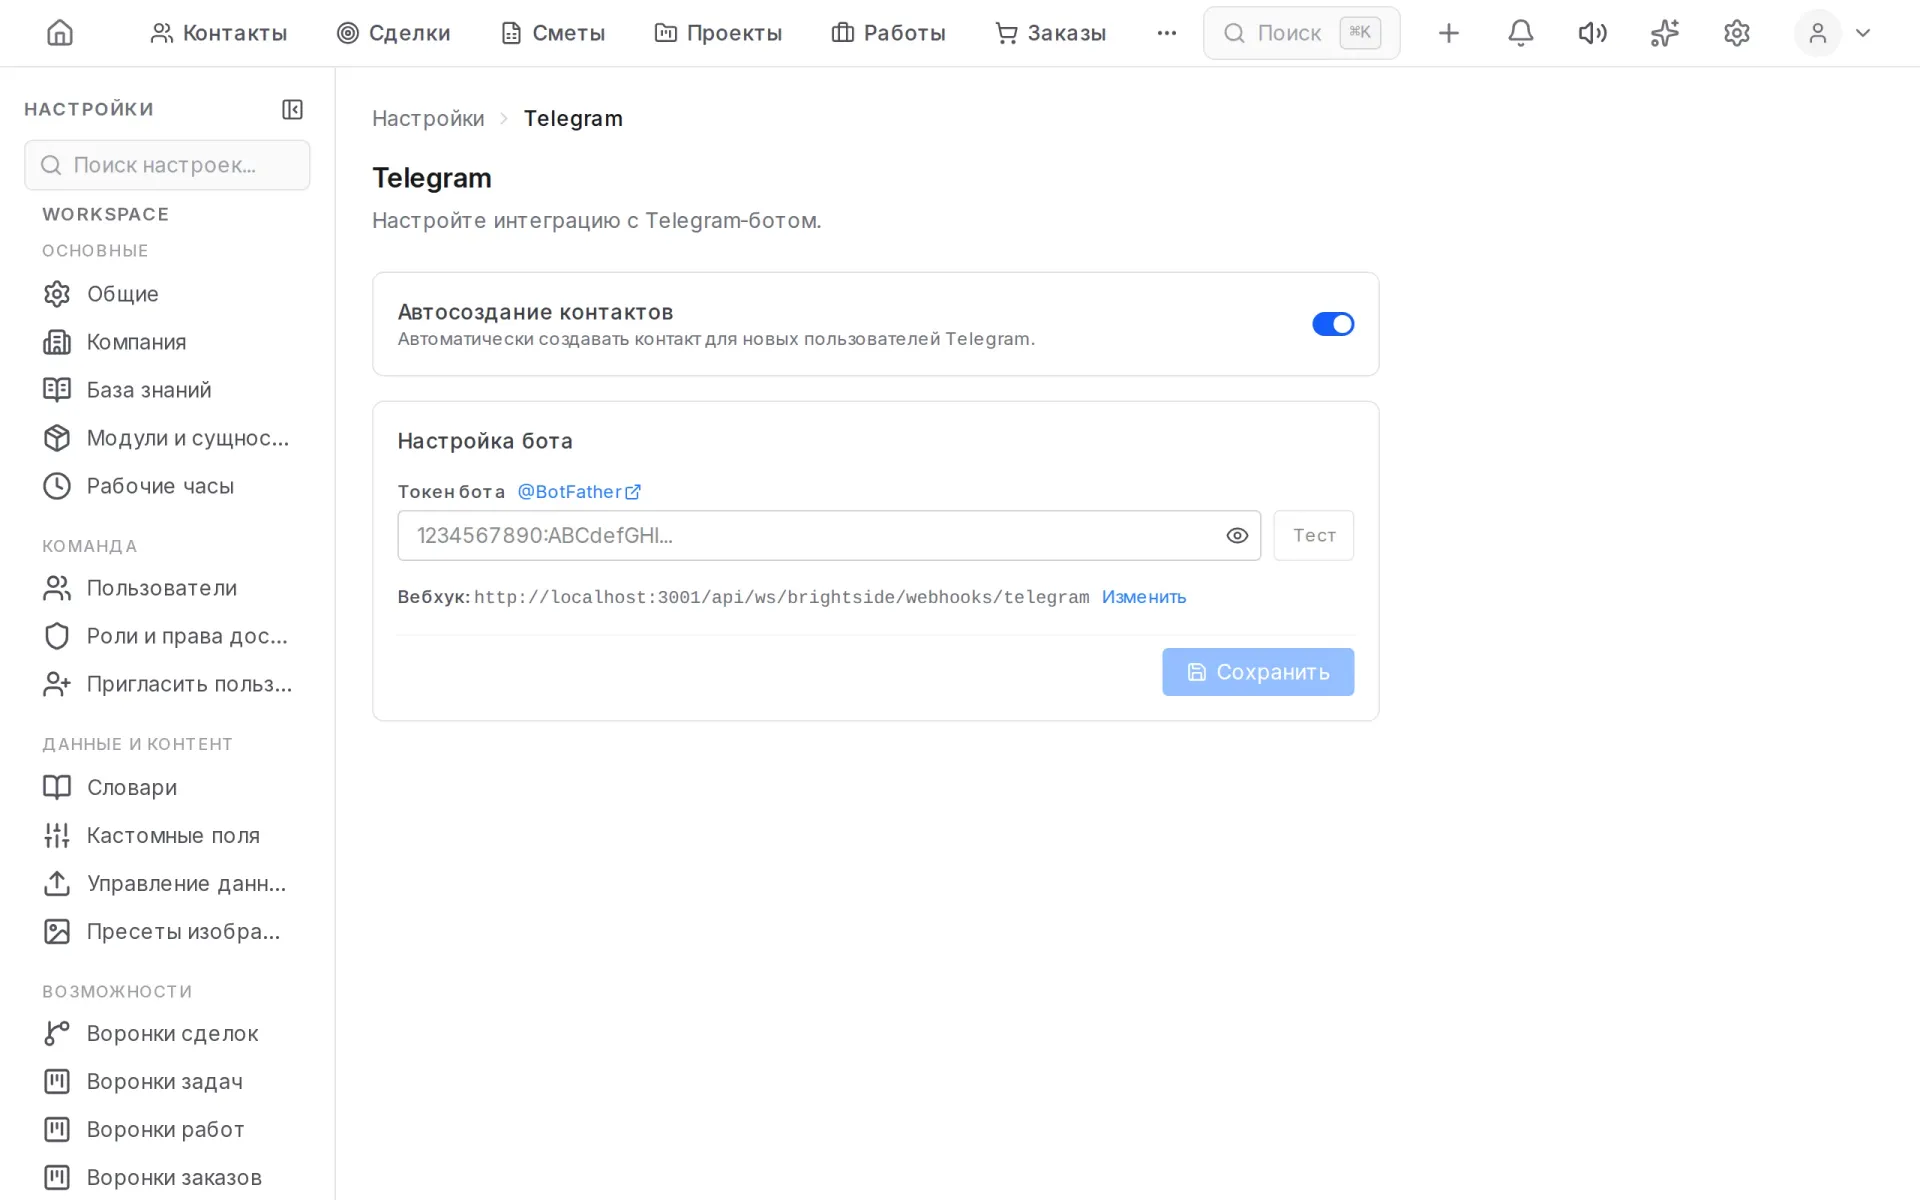Open Воронки заказов settings
This screenshot has height=1200, width=1920.
click(x=167, y=1178)
